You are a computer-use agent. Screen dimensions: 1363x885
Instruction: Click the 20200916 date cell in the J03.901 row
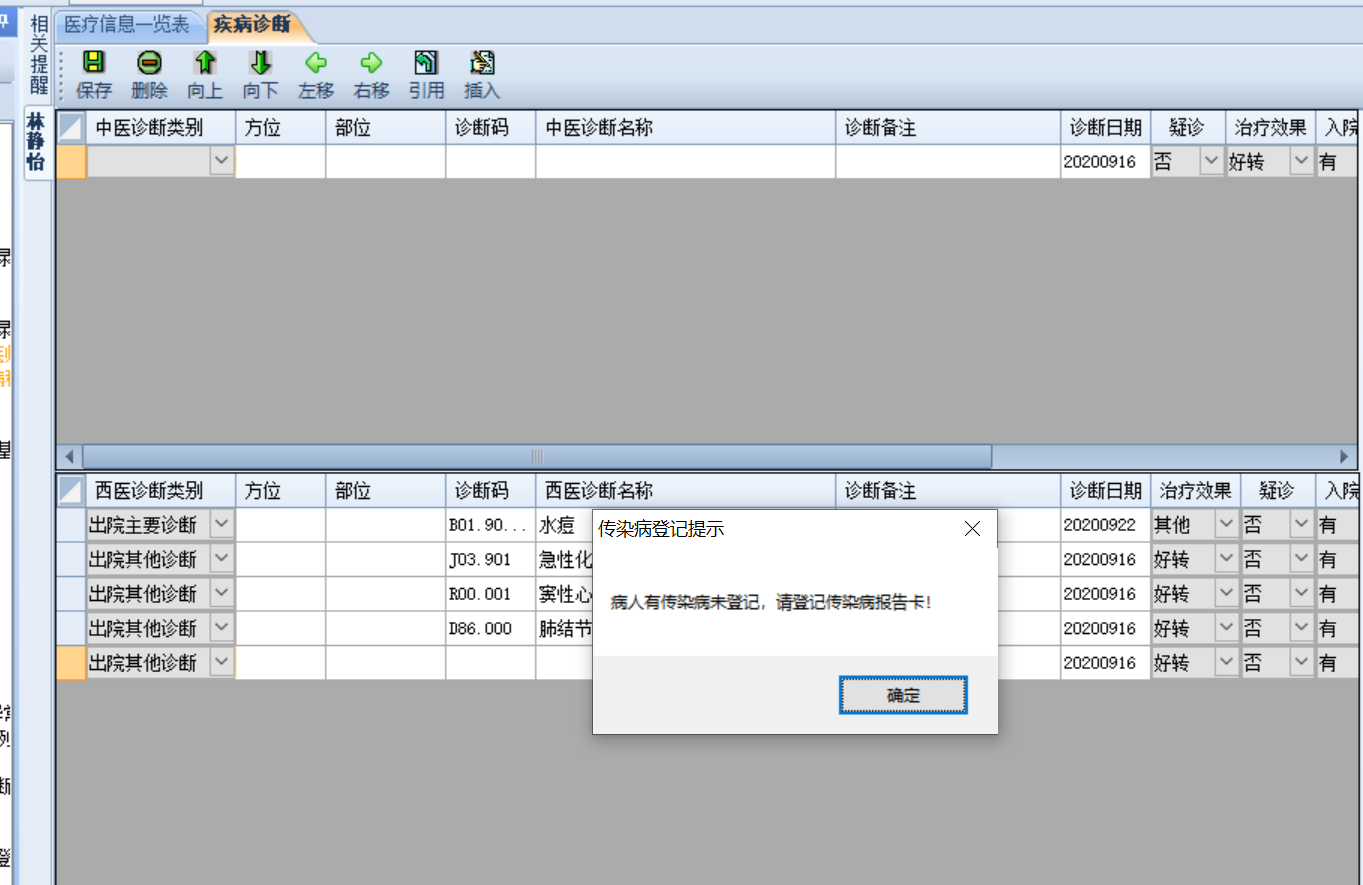[1106, 559]
